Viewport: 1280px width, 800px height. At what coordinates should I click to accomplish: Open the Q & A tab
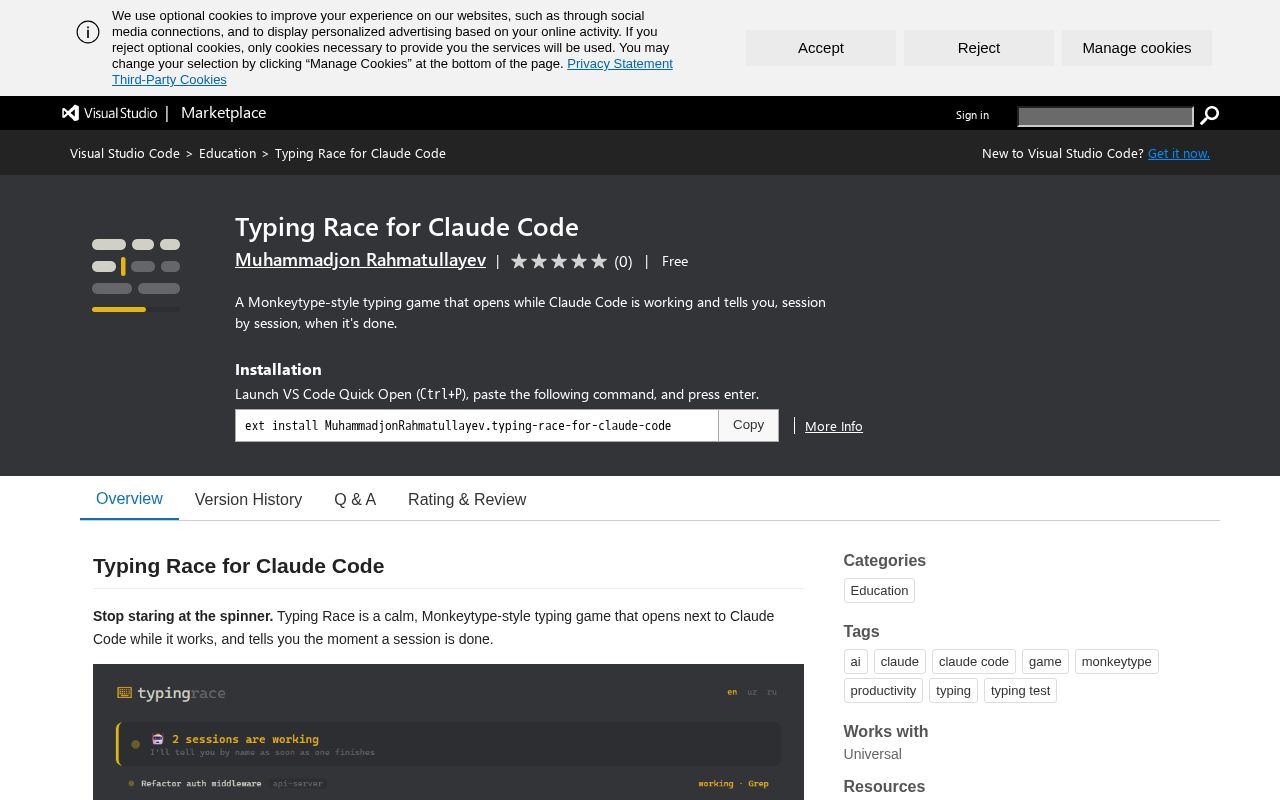coord(355,499)
